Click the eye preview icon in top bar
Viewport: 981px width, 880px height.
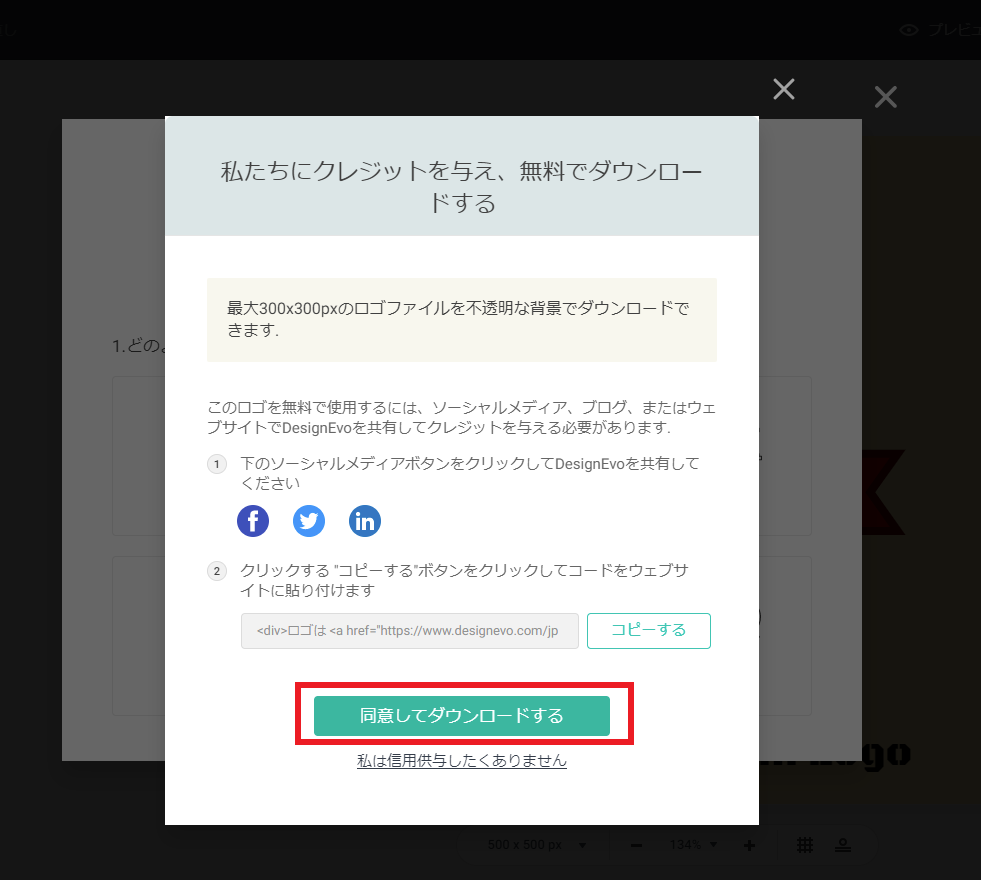tap(909, 30)
